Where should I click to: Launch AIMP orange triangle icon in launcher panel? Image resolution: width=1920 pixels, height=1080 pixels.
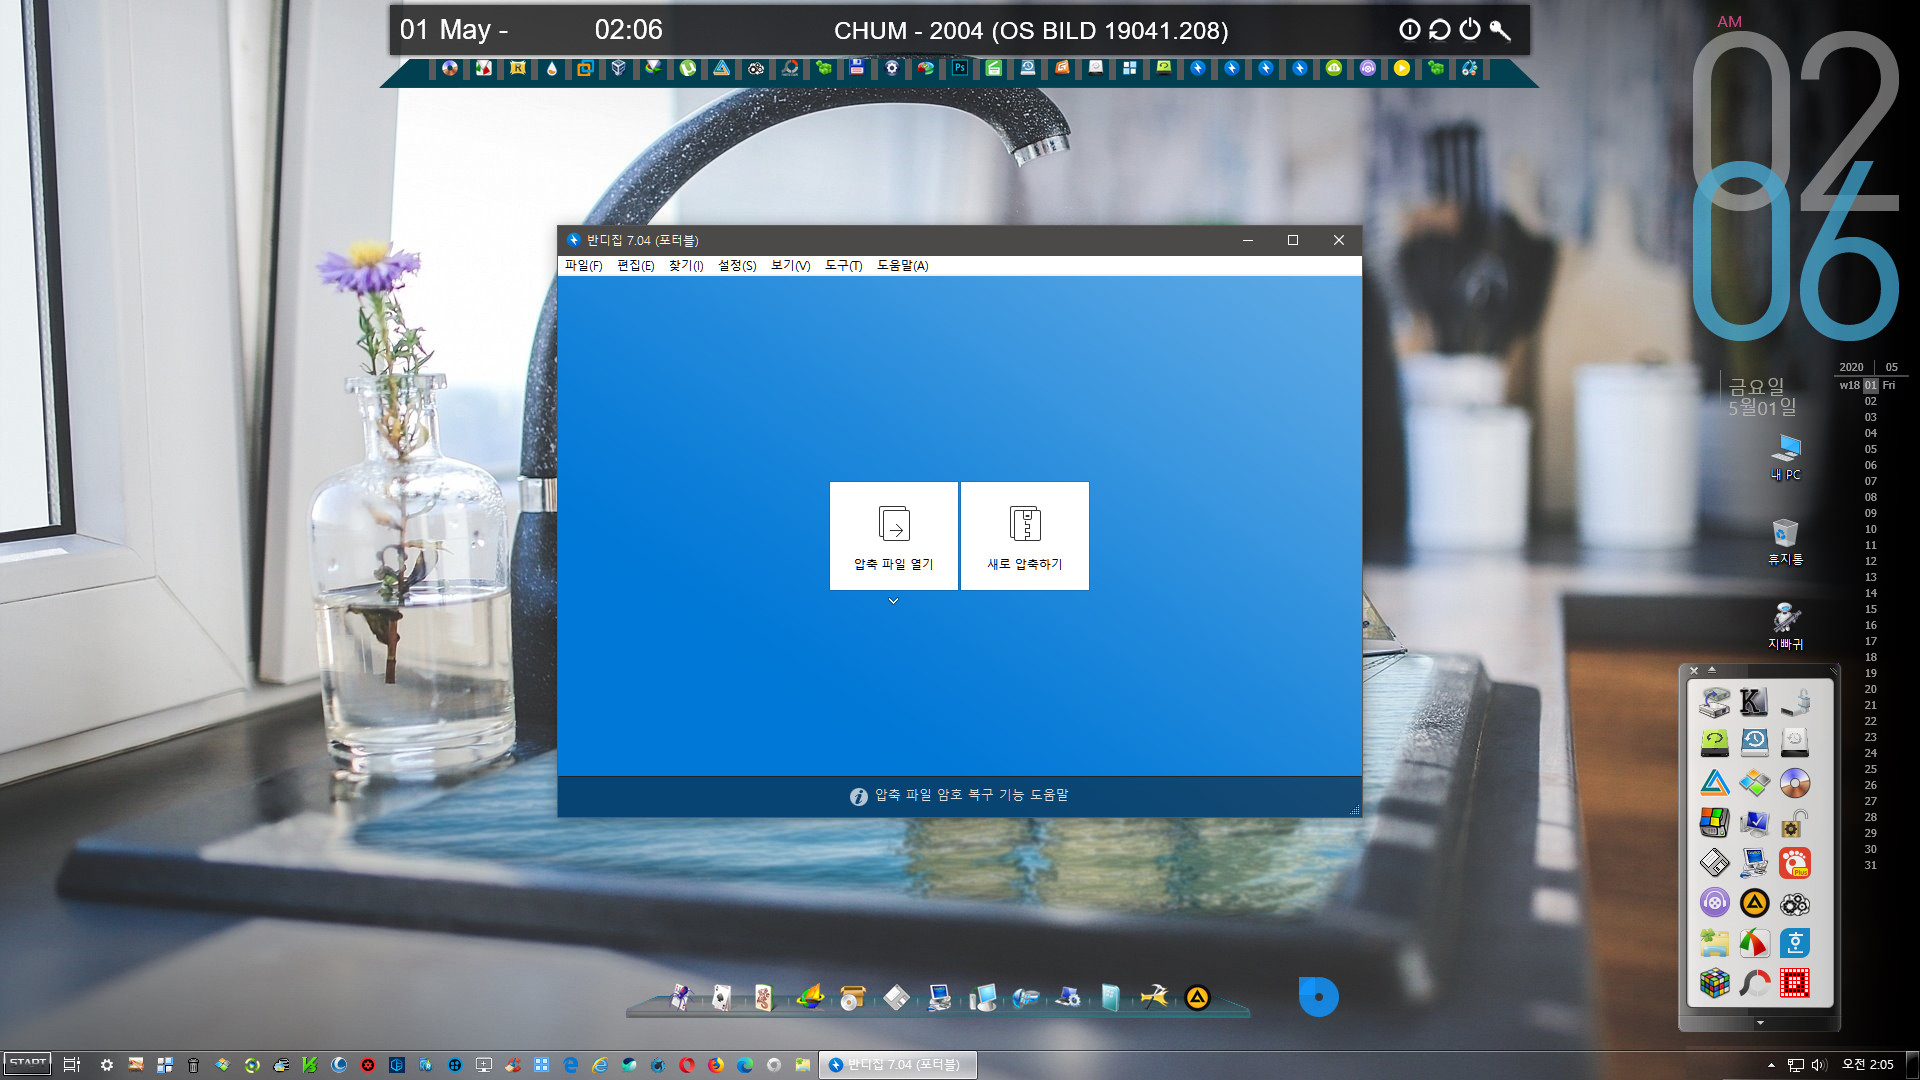click(x=1754, y=903)
